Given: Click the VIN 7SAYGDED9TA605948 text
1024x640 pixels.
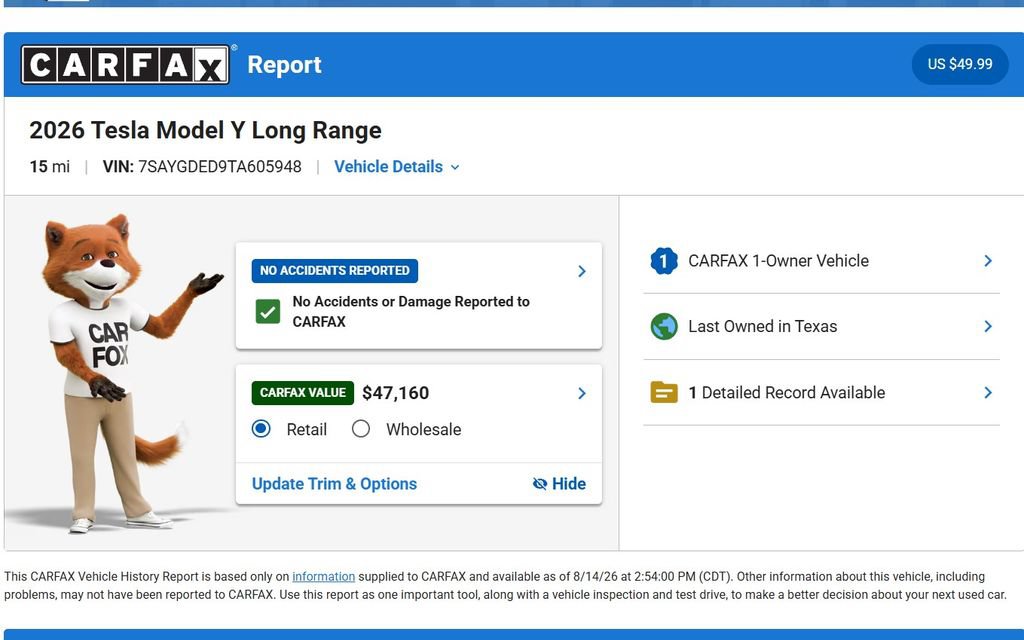Looking at the screenshot, I should click(202, 167).
